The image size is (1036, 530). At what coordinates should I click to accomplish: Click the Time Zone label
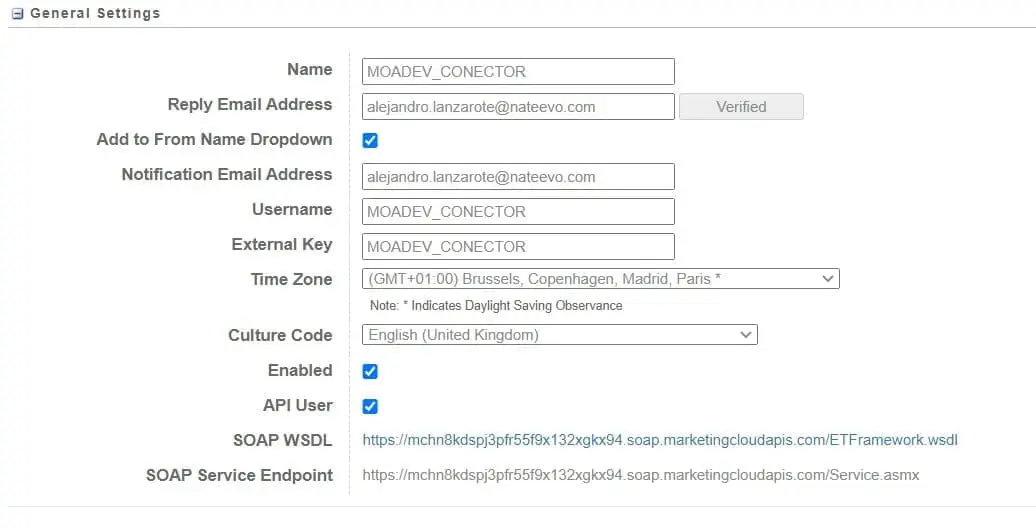291,280
